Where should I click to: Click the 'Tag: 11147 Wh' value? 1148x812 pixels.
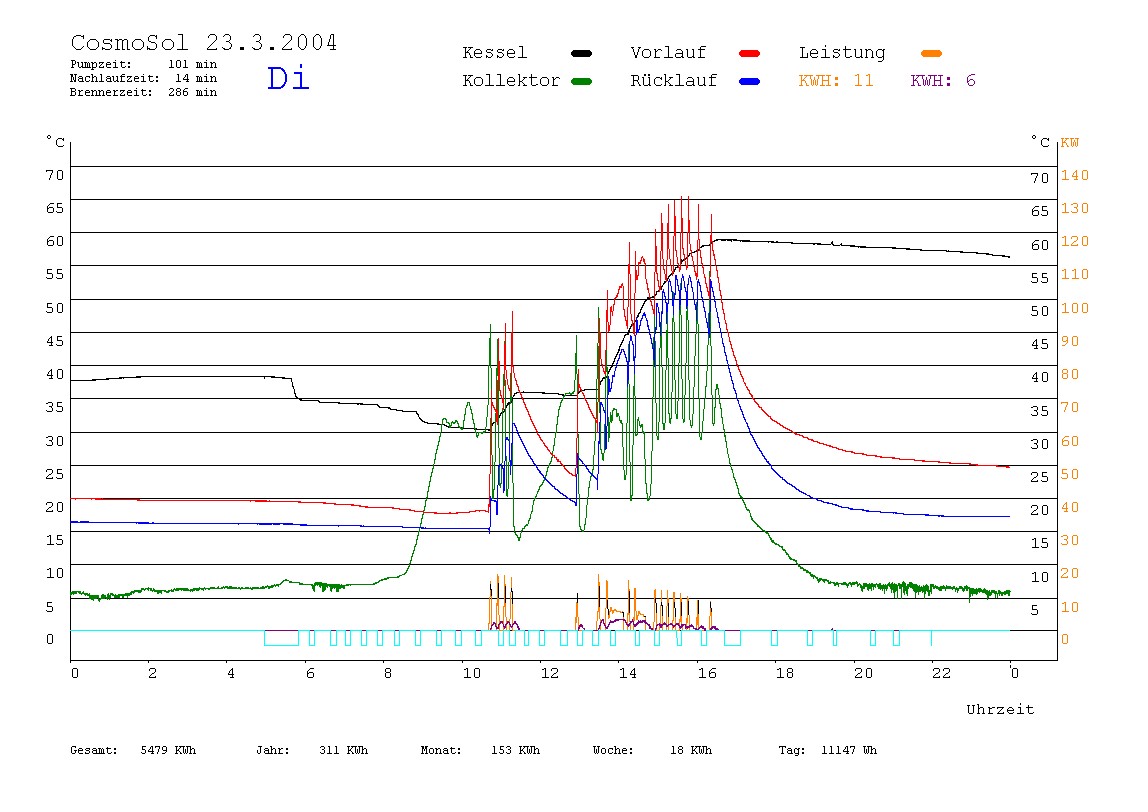(x=827, y=750)
